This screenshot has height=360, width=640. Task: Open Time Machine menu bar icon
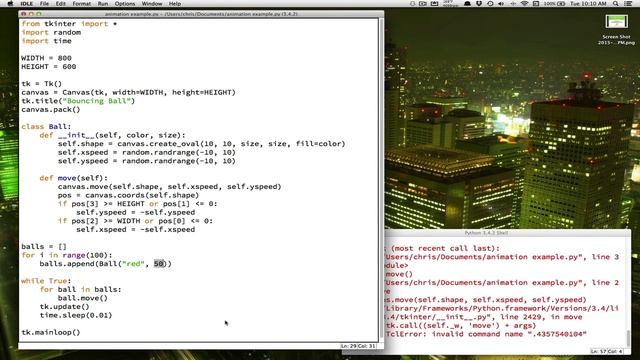click(x=490, y=3)
